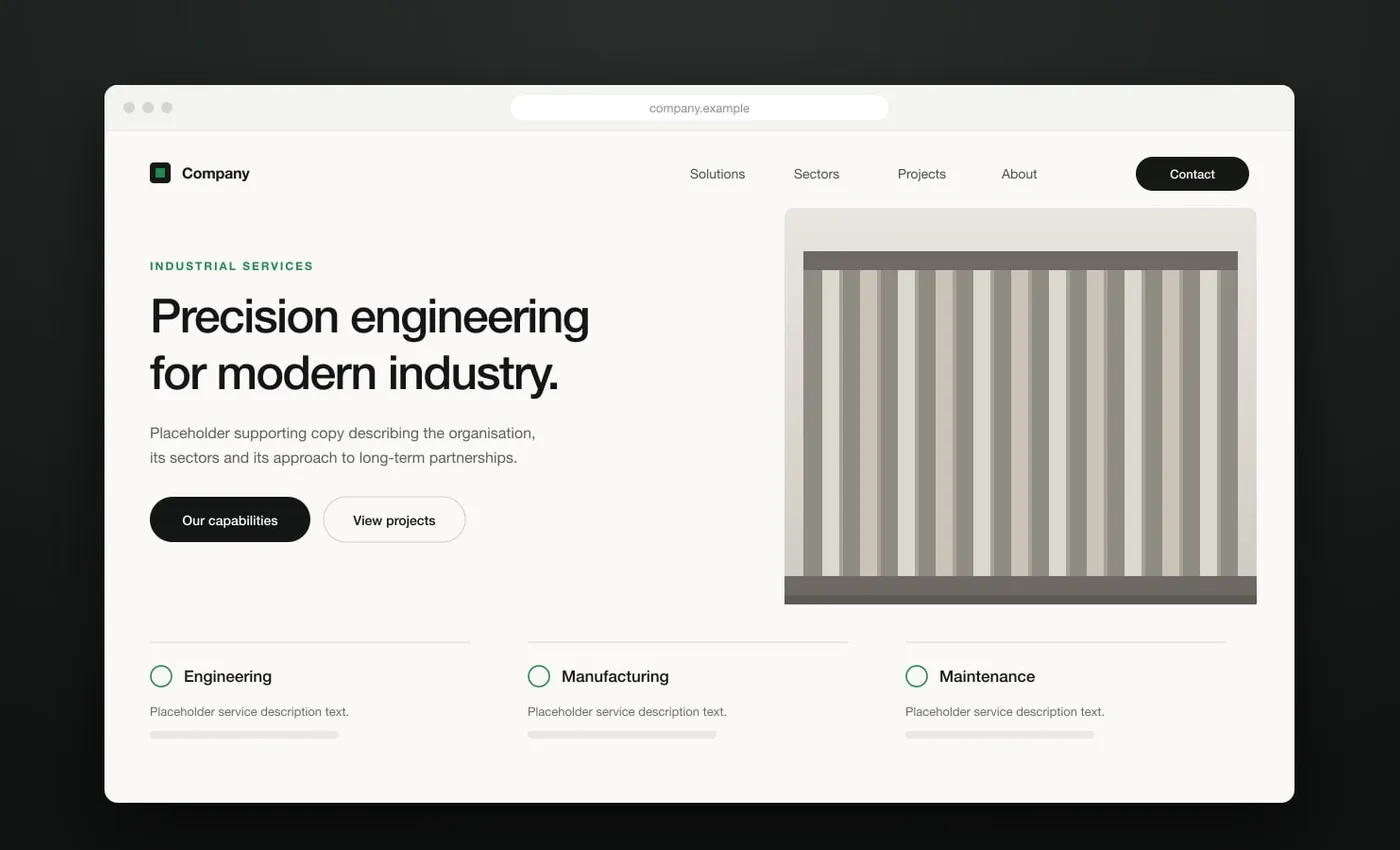Viewport: 1400px width, 850px height.
Task: Click the placeholder text under Engineering
Action: [249, 712]
